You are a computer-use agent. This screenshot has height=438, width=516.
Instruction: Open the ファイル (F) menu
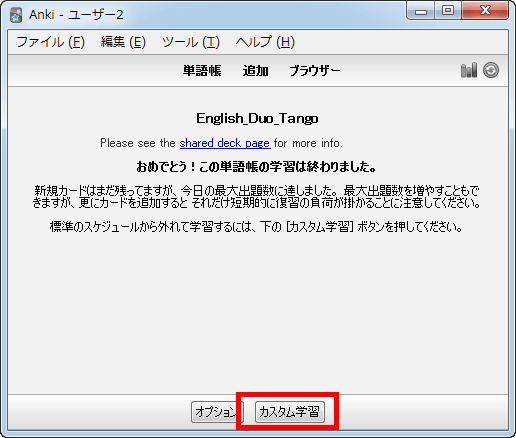[51, 42]
